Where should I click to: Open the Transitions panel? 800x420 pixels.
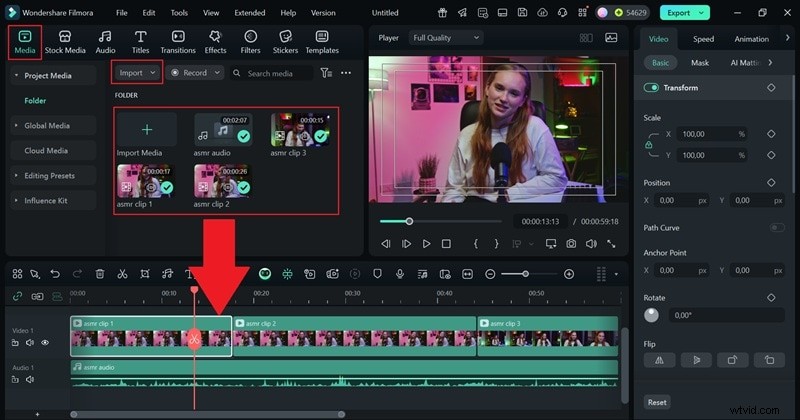click(178, 42)
